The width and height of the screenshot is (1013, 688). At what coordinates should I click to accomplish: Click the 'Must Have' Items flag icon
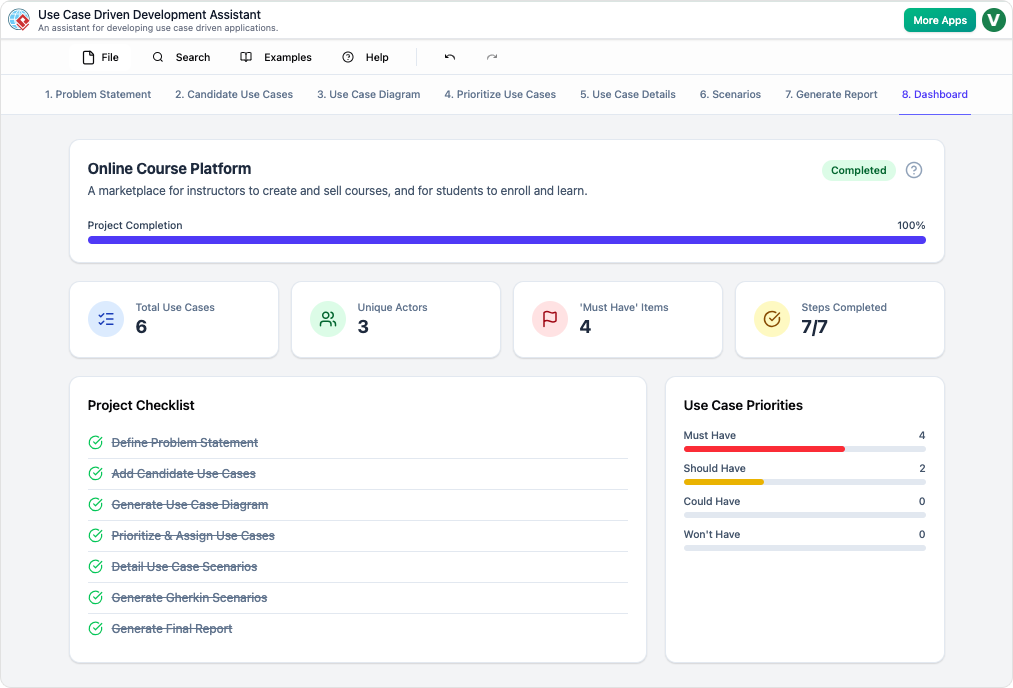click(550, 319)
